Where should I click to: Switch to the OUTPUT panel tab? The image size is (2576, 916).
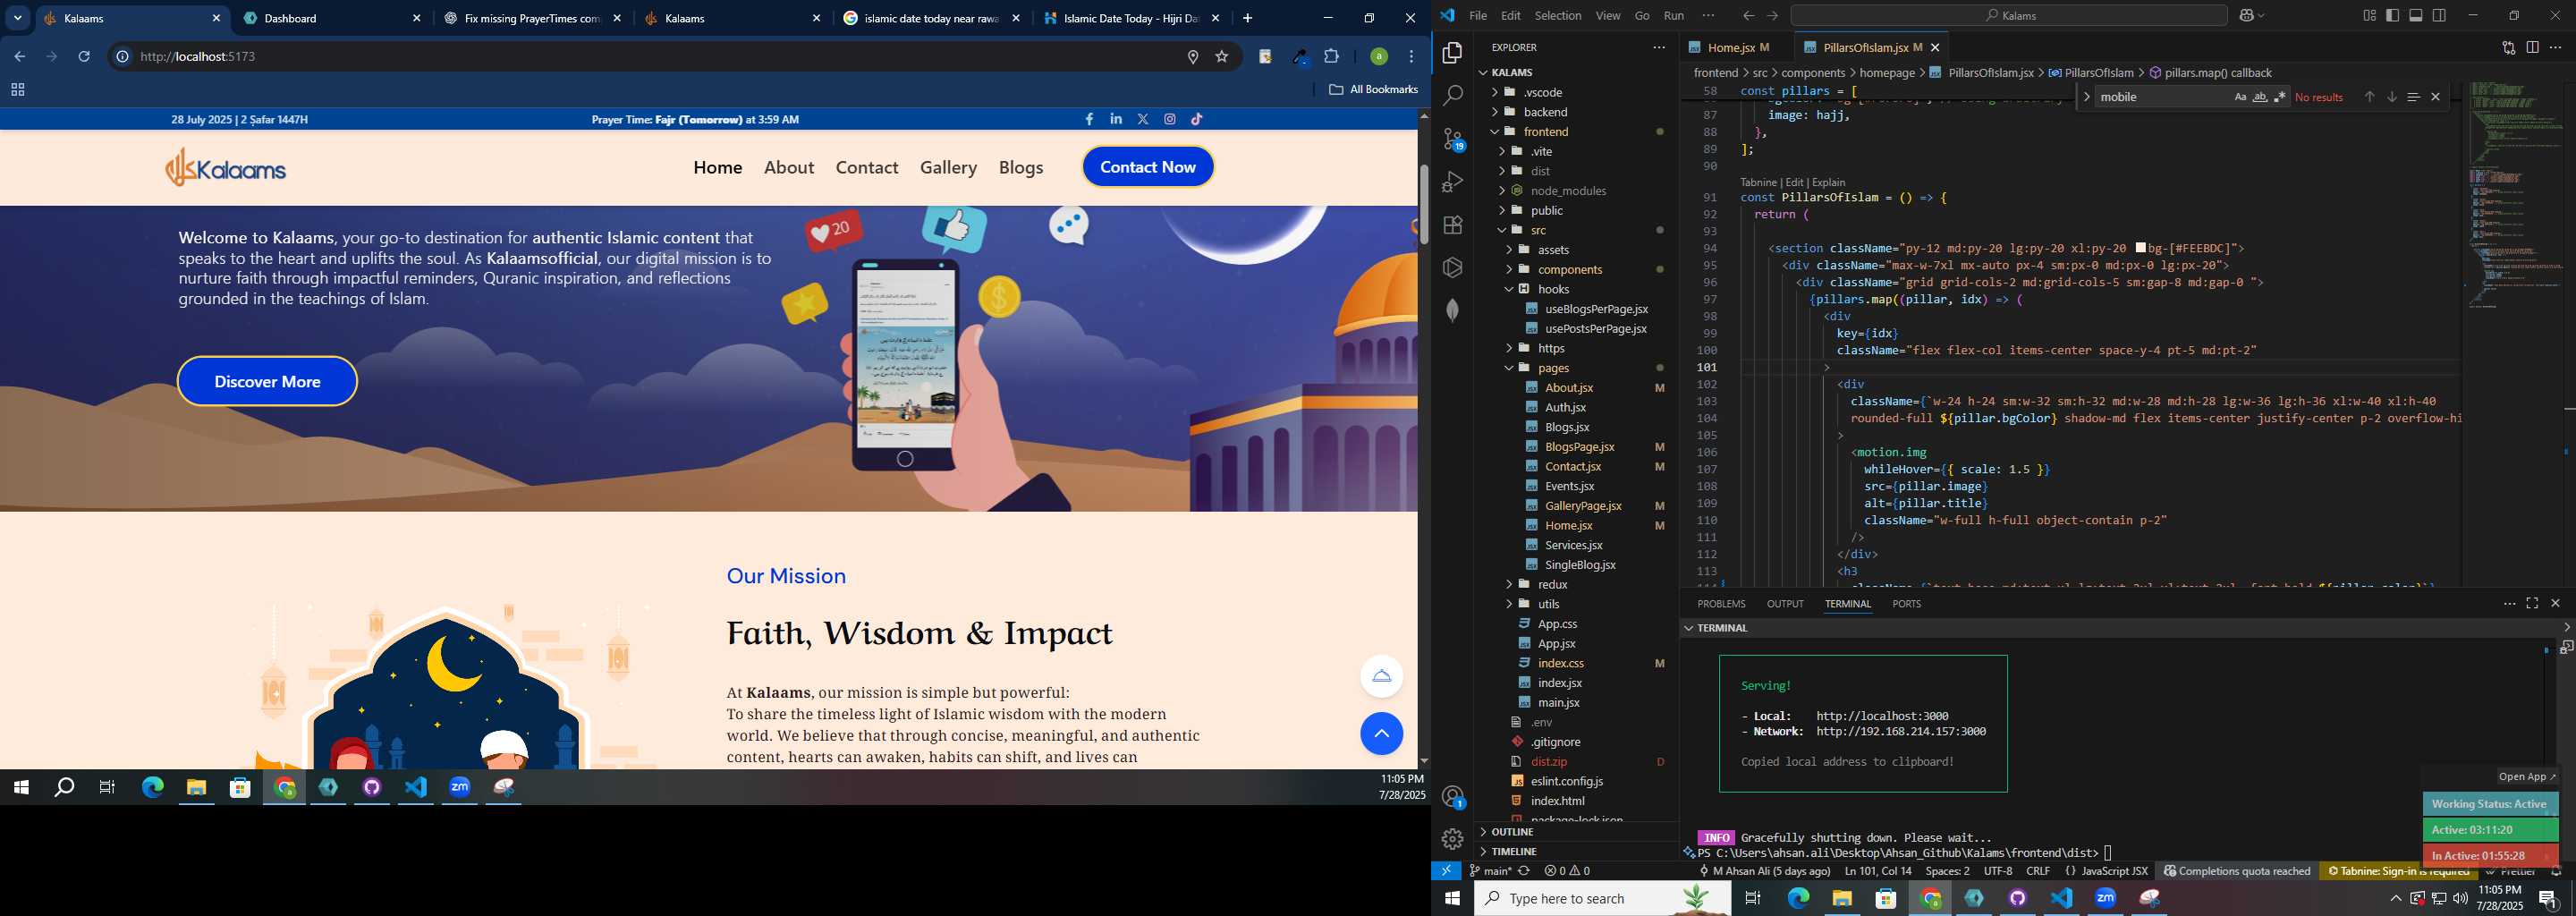pyautogui.click(x=1785, y=604)
